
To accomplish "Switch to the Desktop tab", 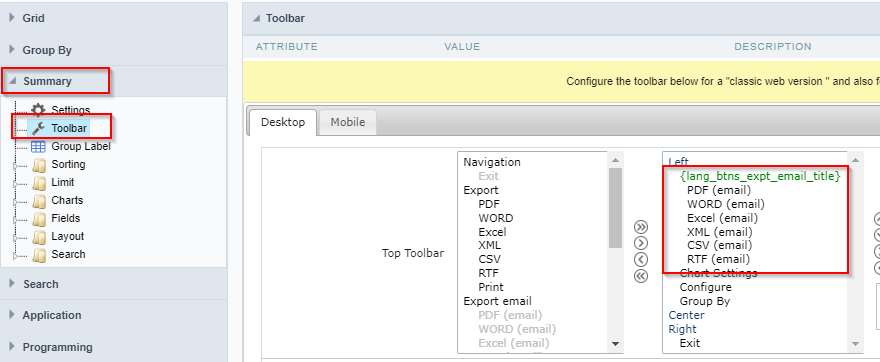I will click(x=283, y=122).
